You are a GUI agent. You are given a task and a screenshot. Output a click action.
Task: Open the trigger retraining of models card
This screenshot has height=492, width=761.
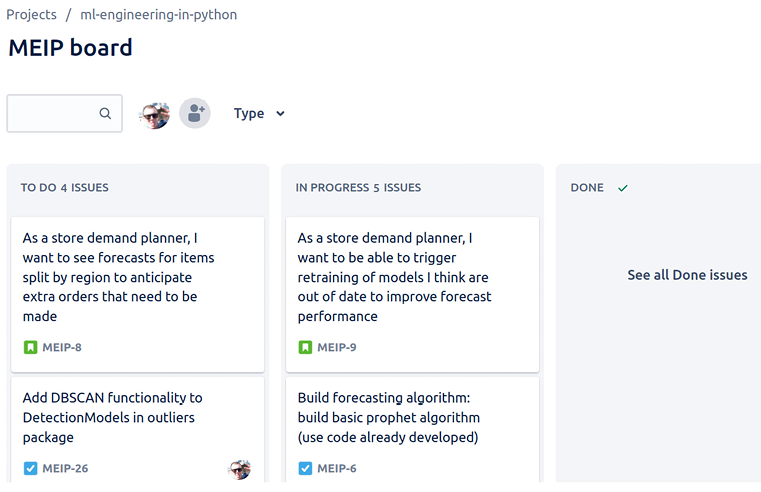pyautogui.click(x=394, y=277)
